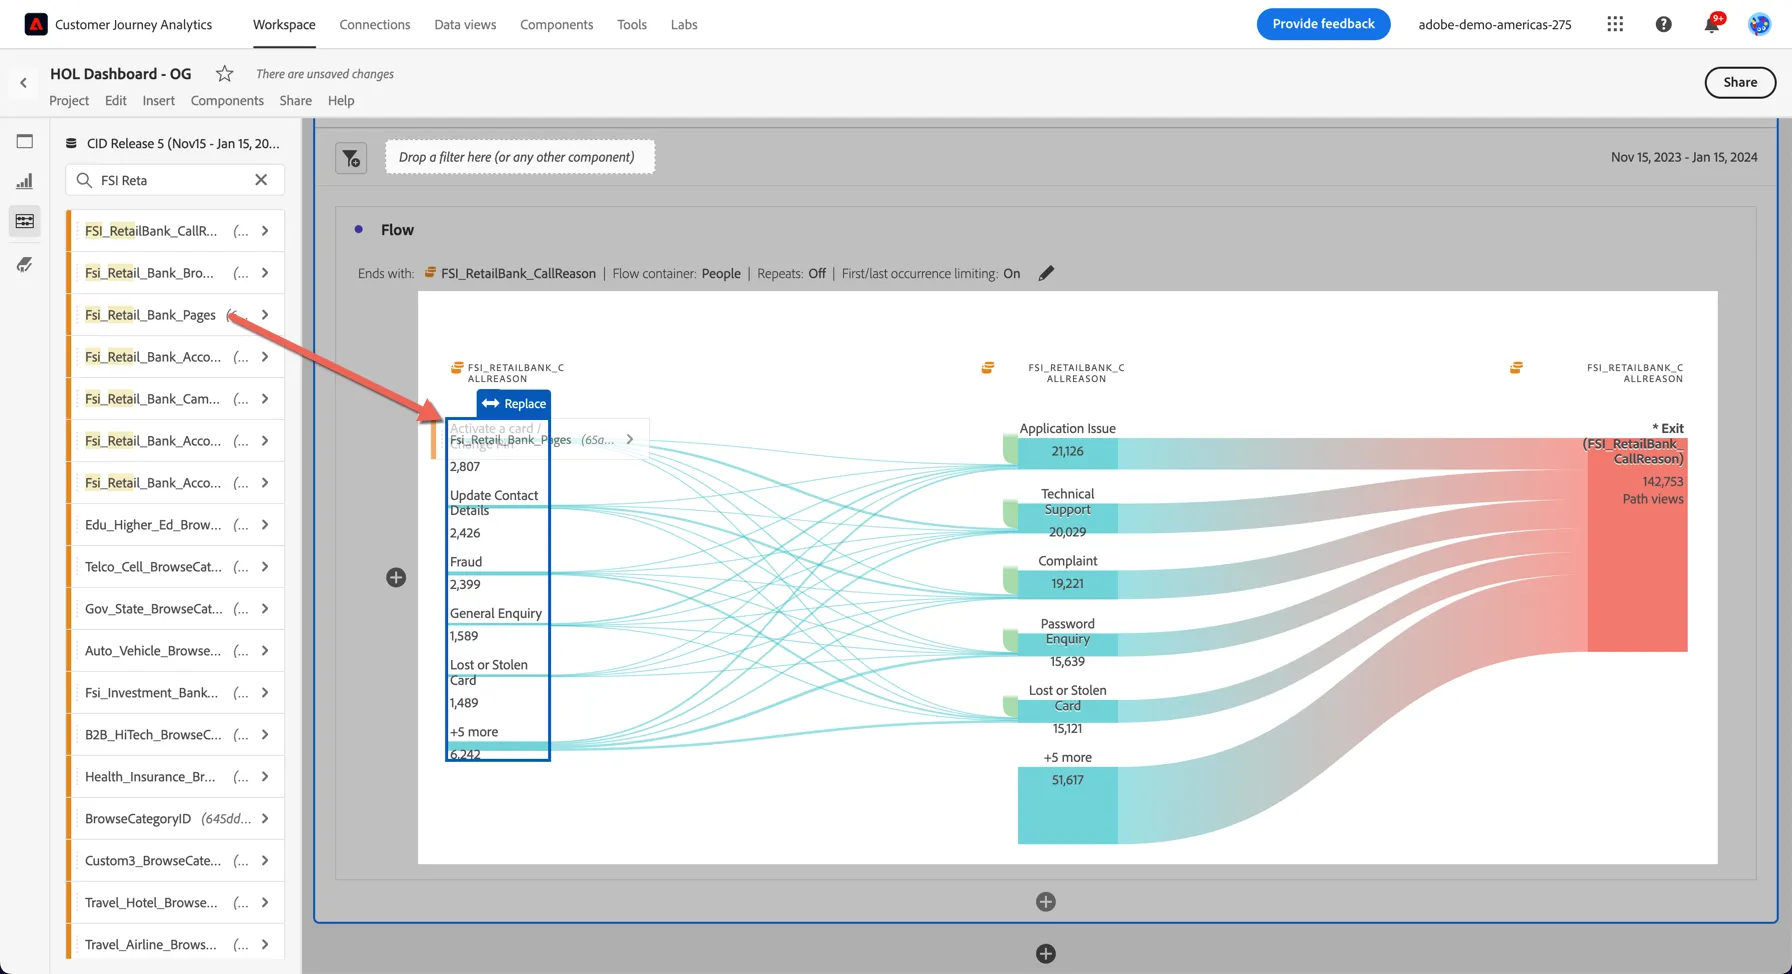Viewport: 1792px width, 974px height.
Task: Open the apps grid switcher
Action: point(1615,24)
